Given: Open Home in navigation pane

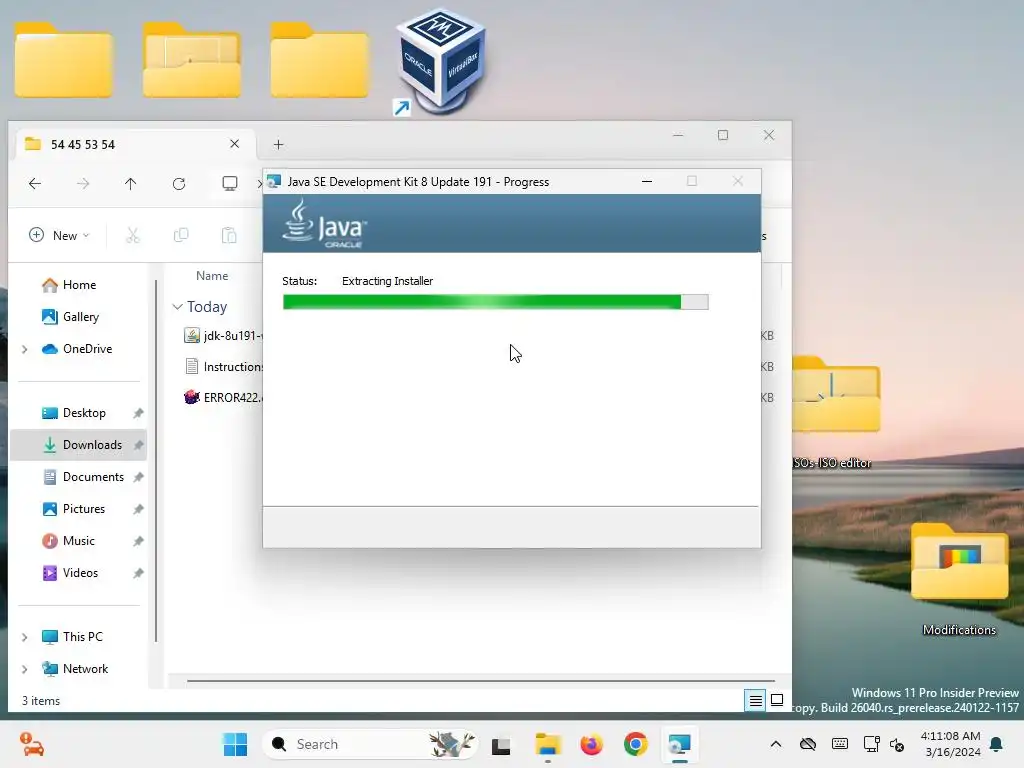Looking at the screenshot, I should 79,285.
